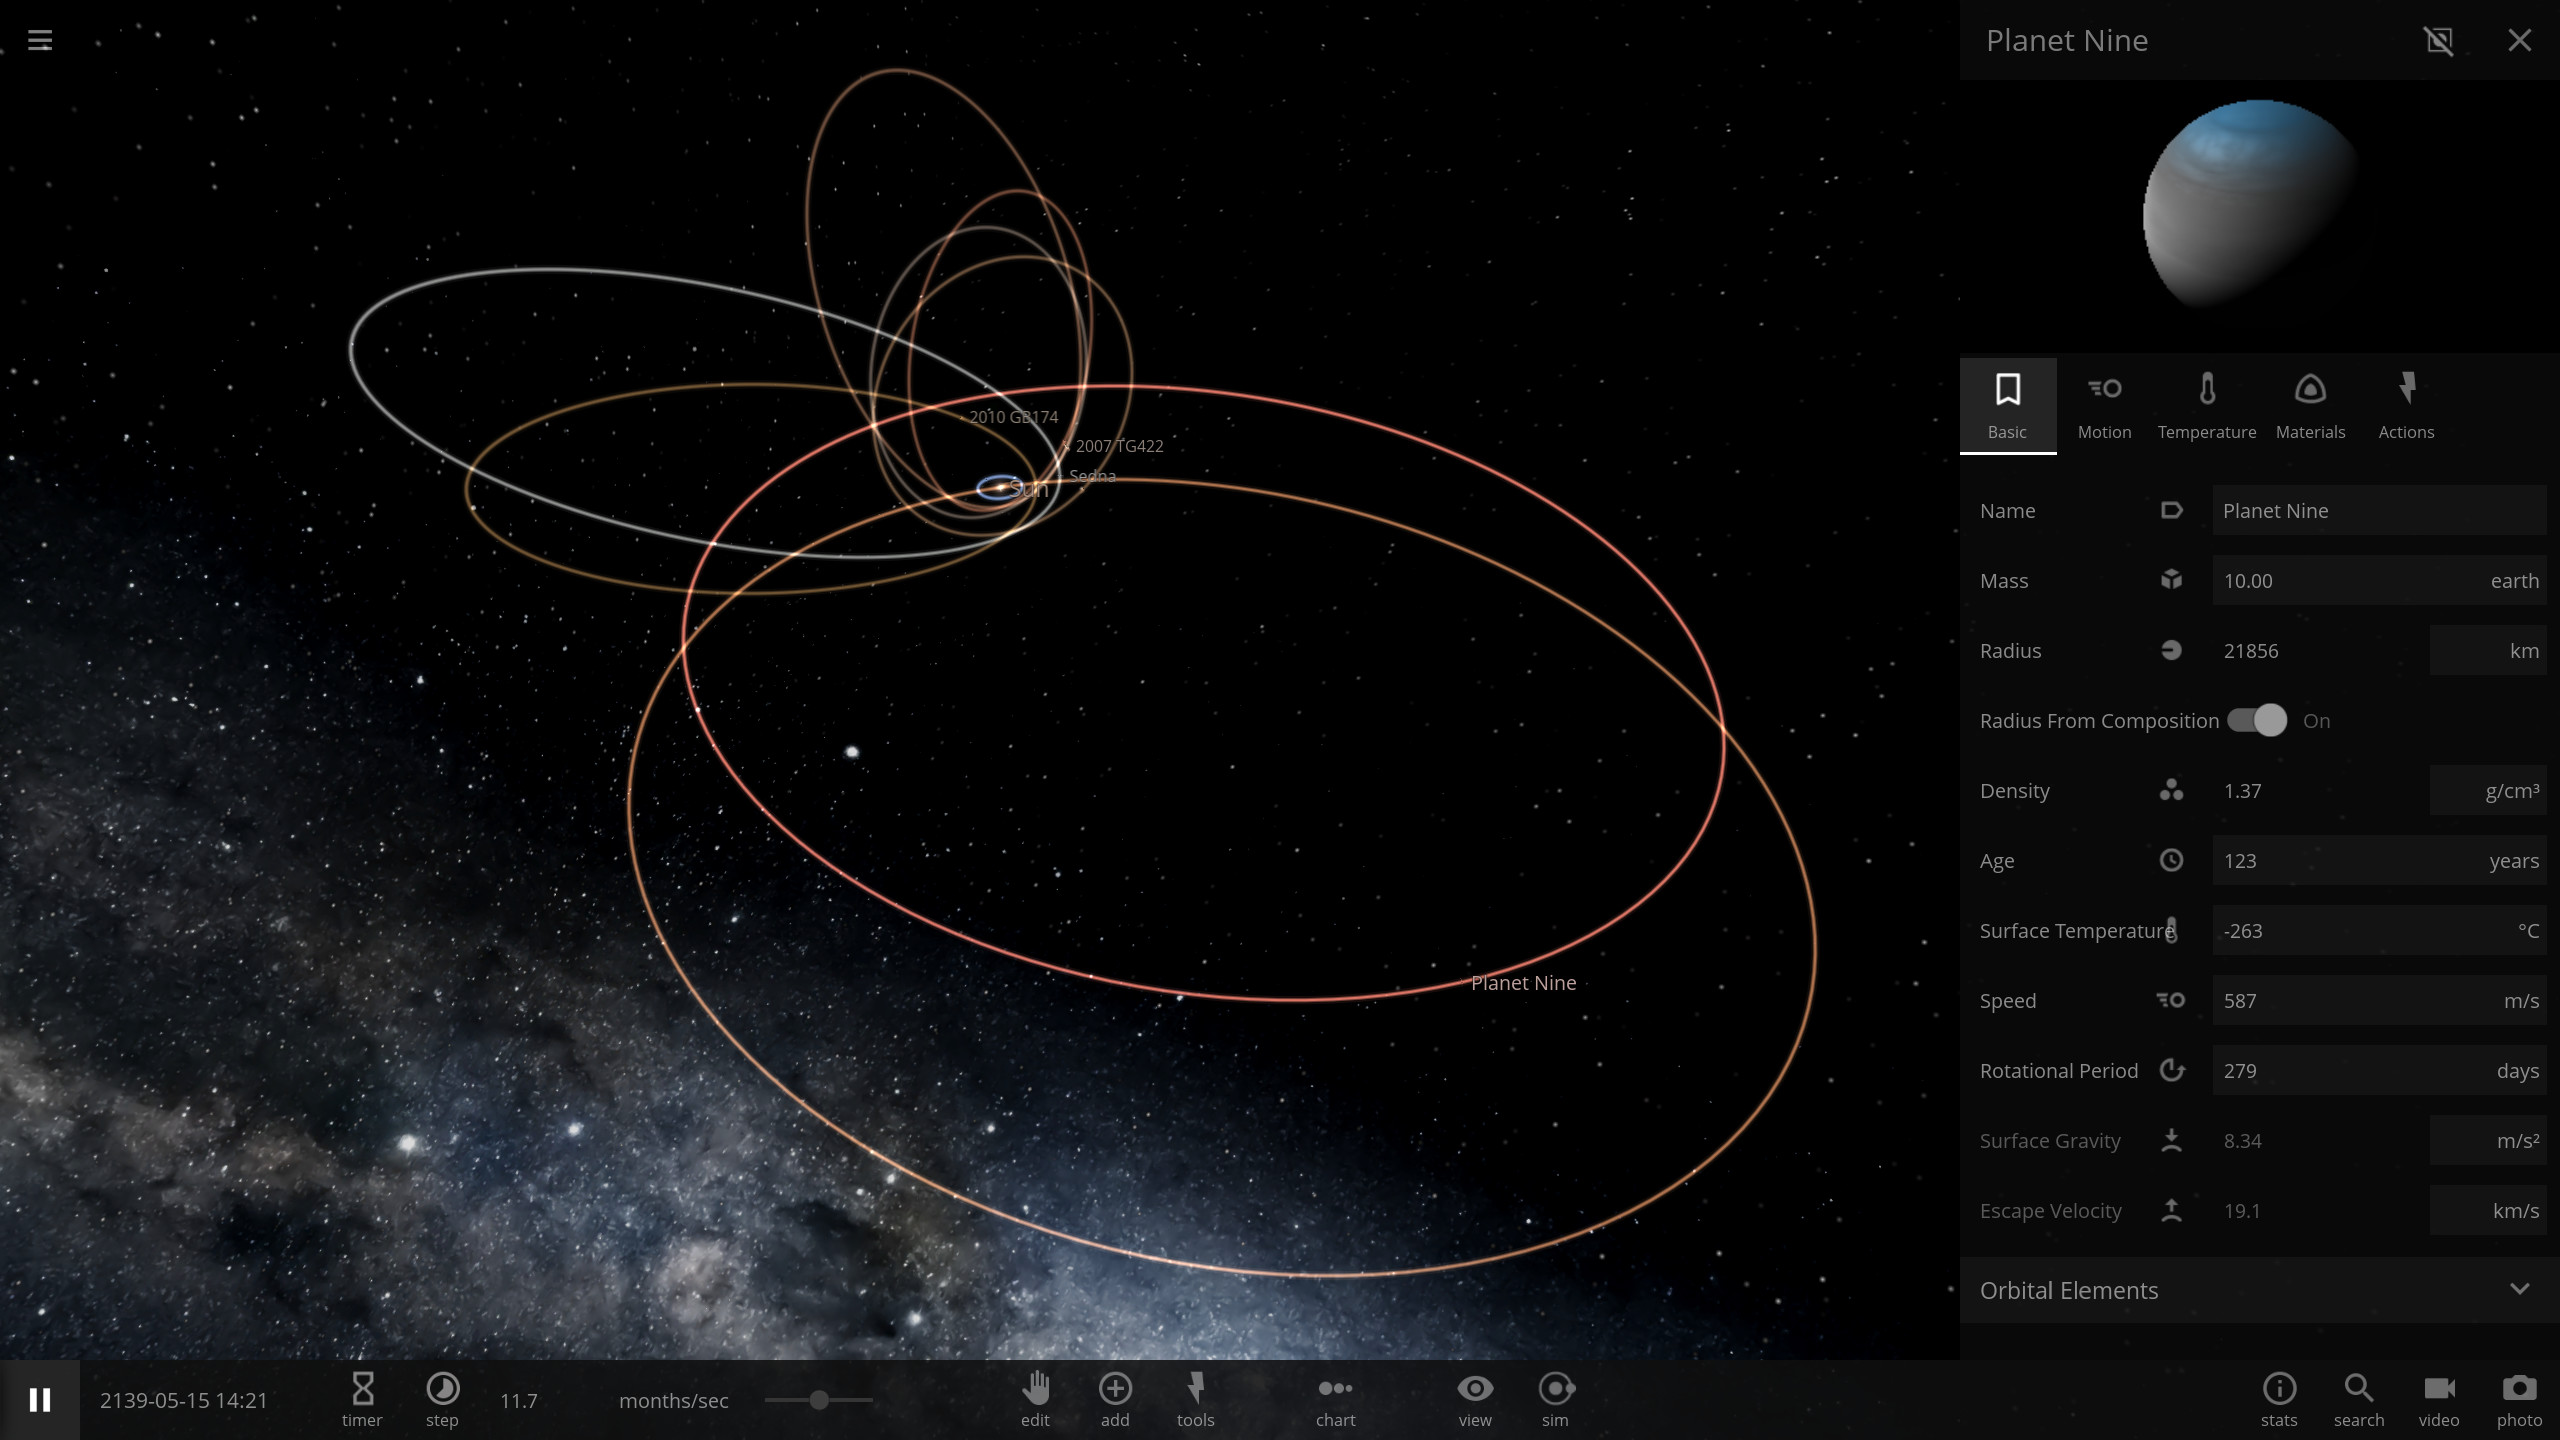This screenshot has height=1440, width=2560.
Task: Switch to the Temperature tab
Action: point(2207,404)
